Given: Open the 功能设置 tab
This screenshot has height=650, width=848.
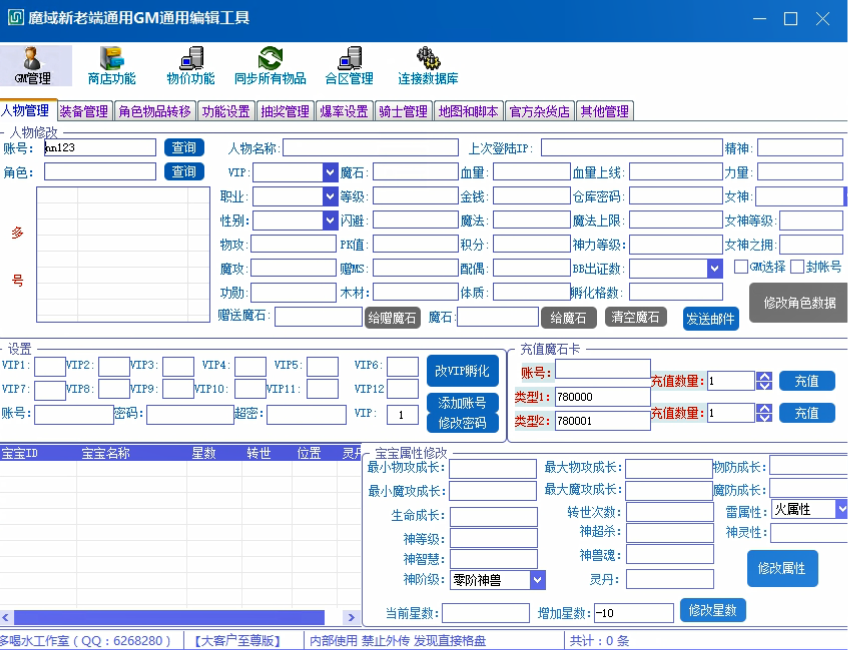Looking at the screenshot, I should (x=226, y=111).
